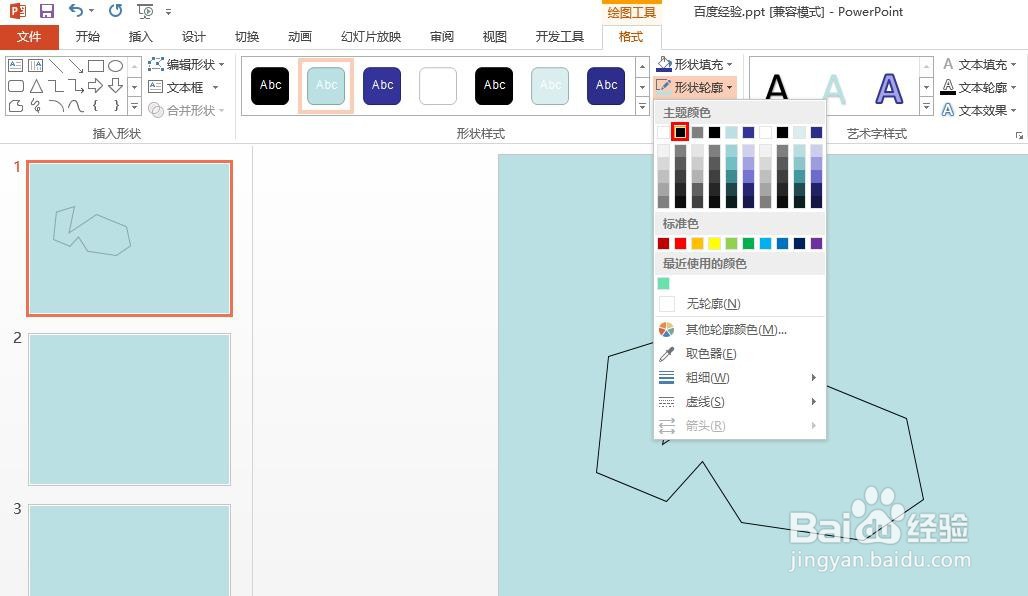Pick the yellow standard color swatch

(x=715, y=243)
